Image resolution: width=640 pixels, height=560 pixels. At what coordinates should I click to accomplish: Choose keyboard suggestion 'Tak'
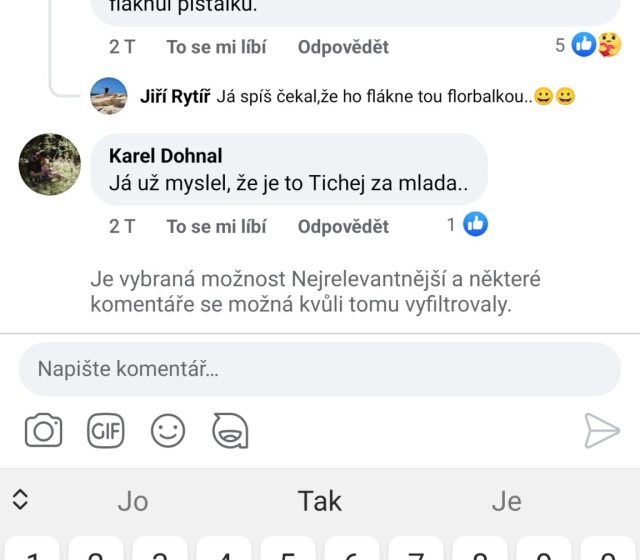(x=320, y=501)
